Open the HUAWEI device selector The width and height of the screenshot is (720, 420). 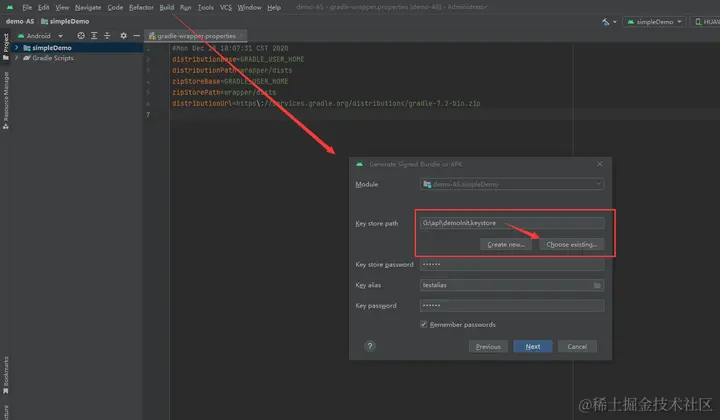tap(706, 22)
